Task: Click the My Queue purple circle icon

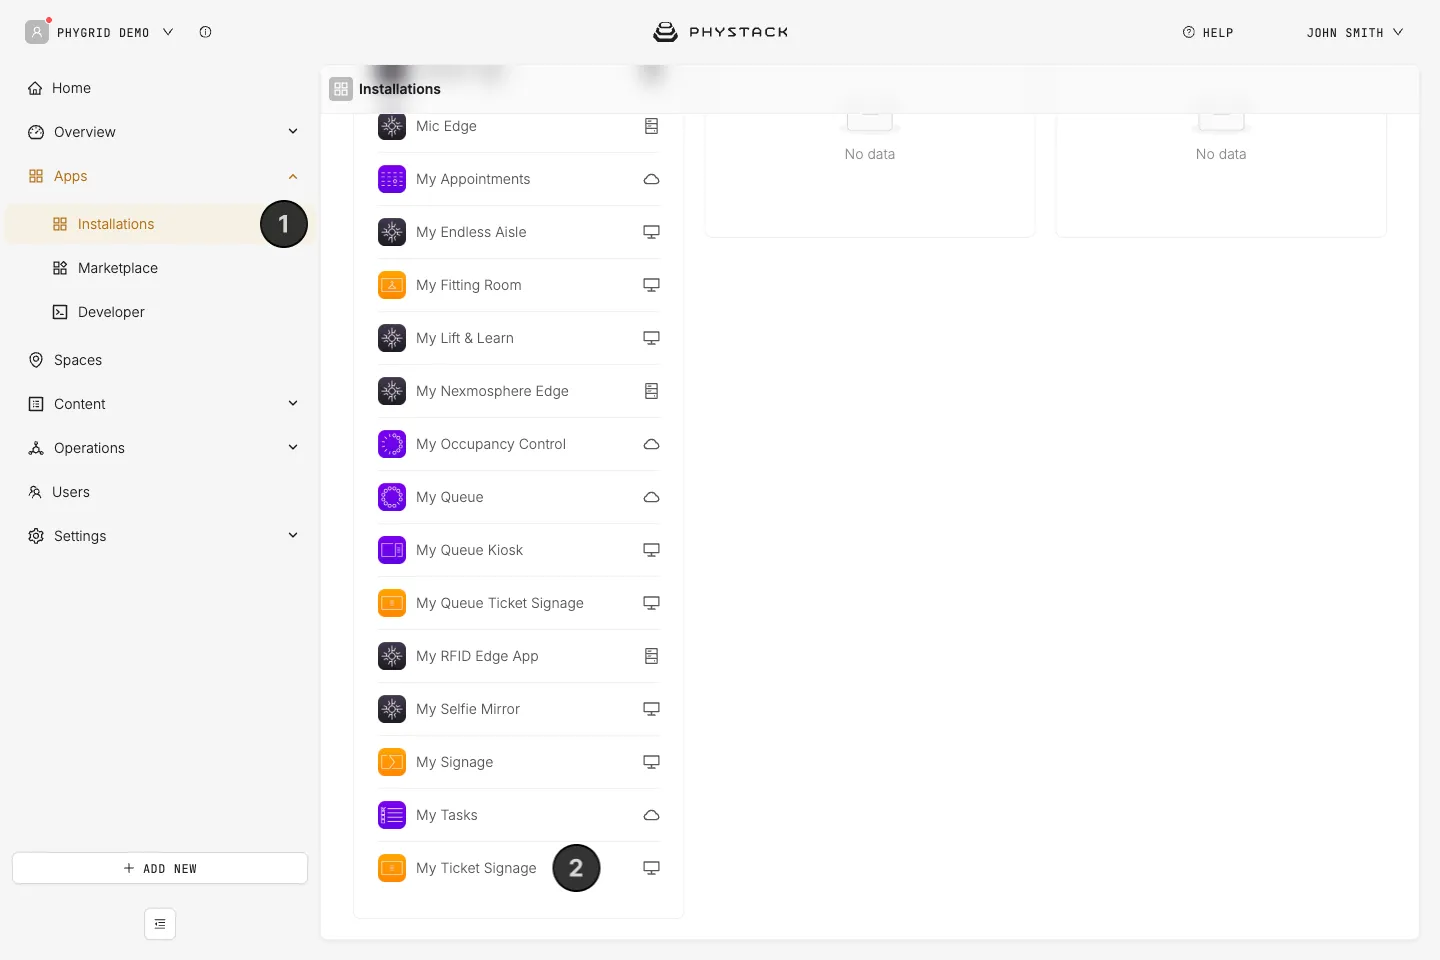Action: (x=392, y=497)
